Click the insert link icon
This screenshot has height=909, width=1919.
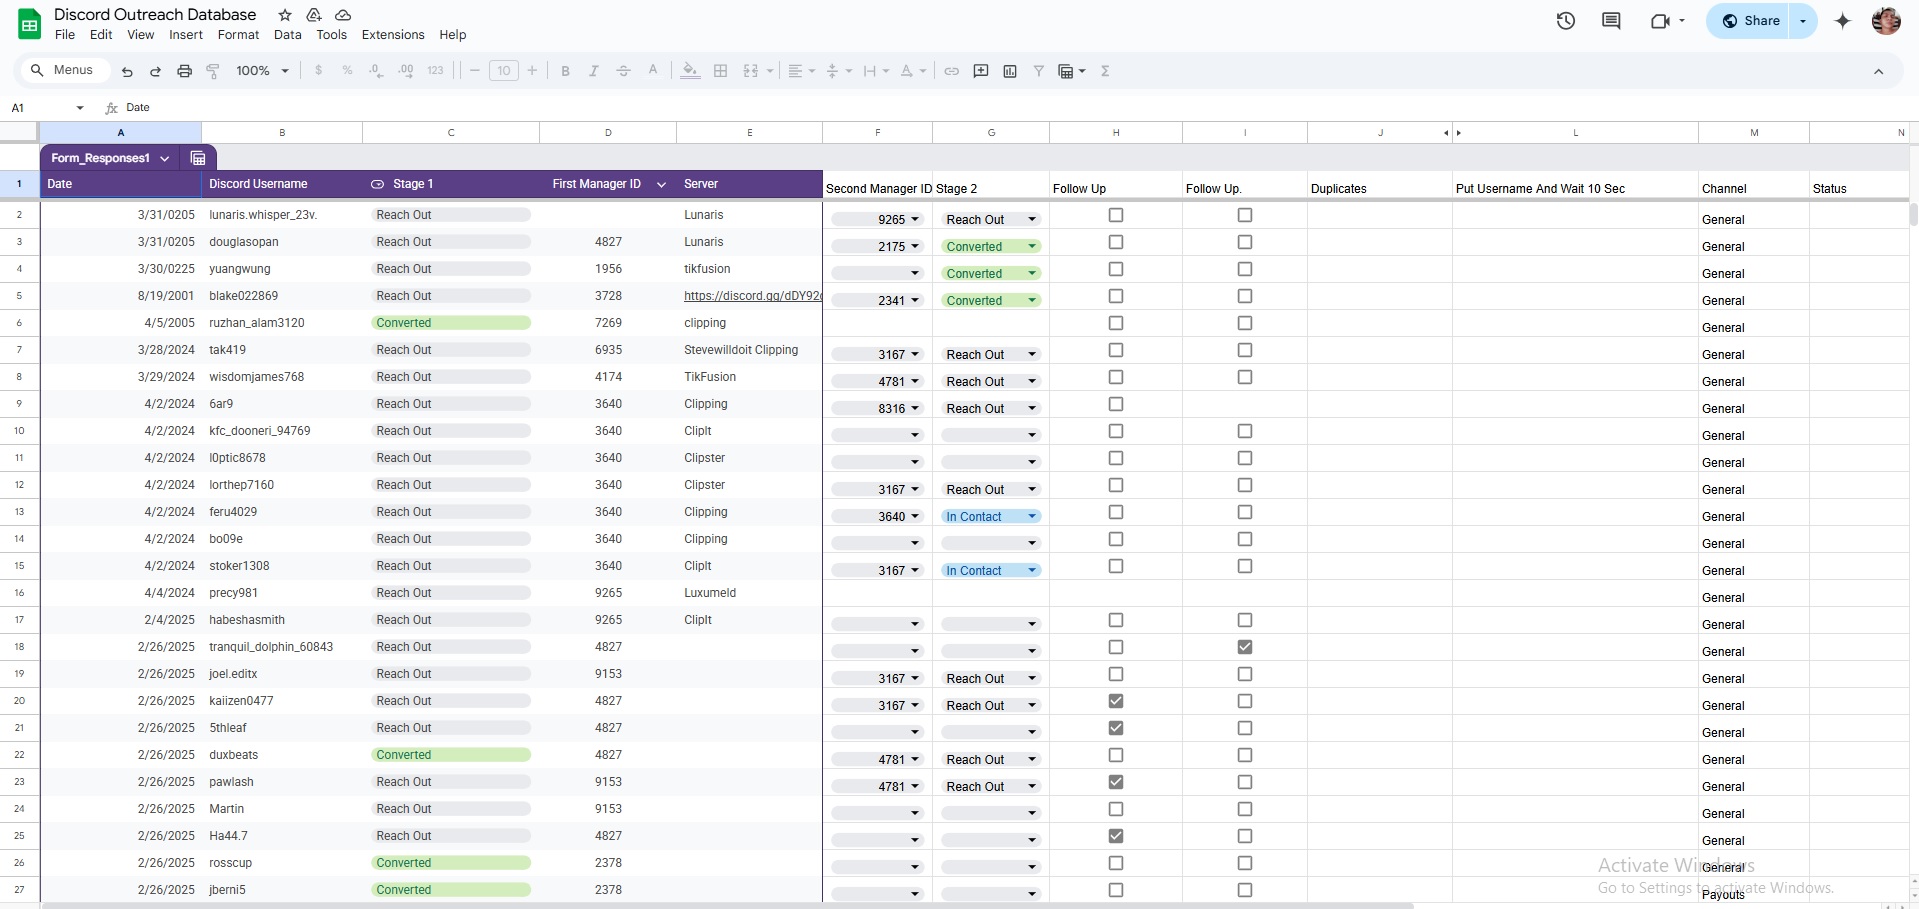(x=951, y=71)
